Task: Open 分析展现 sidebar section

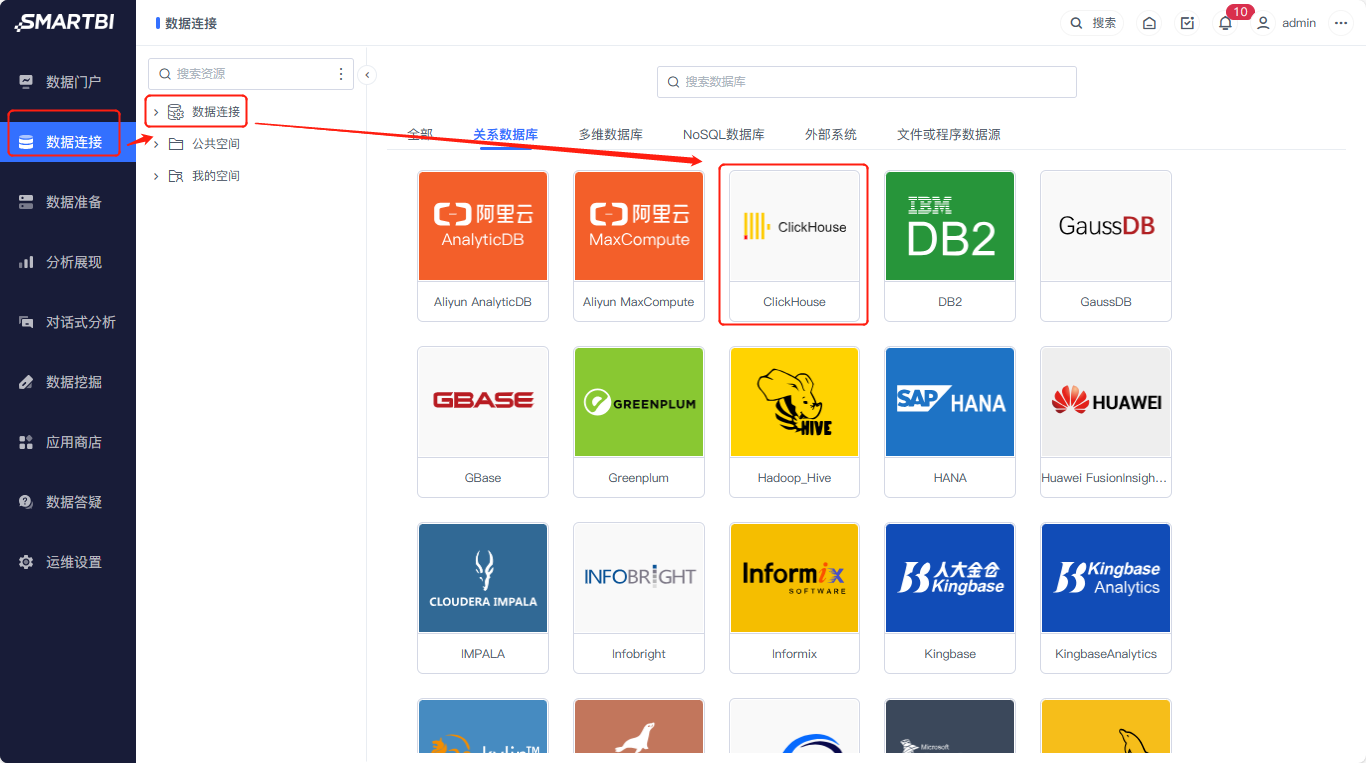Action: tap(68, 262)
